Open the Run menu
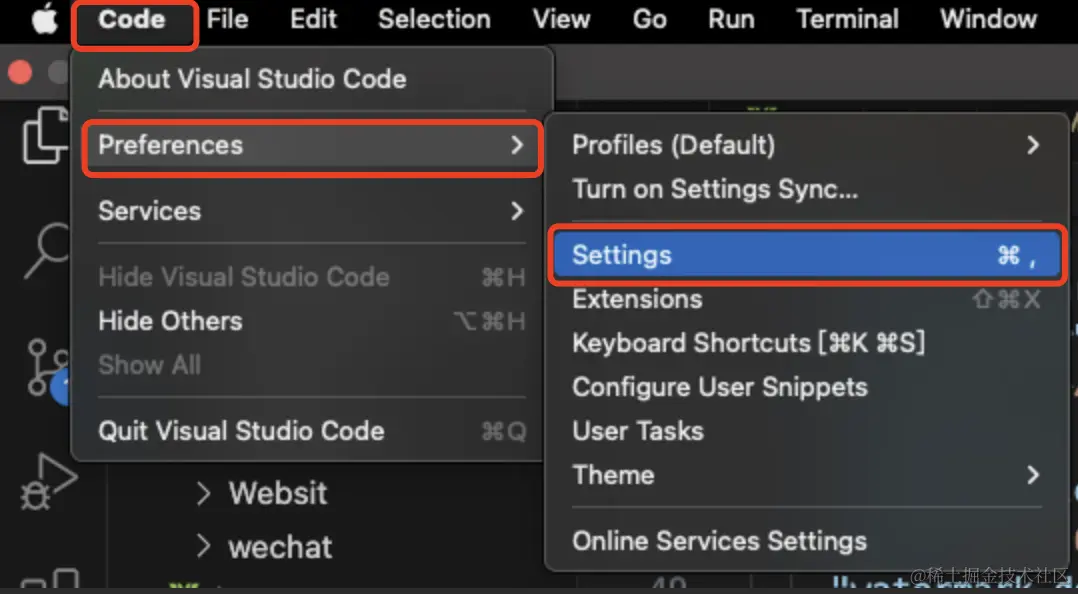 click(x=732, y=19)
